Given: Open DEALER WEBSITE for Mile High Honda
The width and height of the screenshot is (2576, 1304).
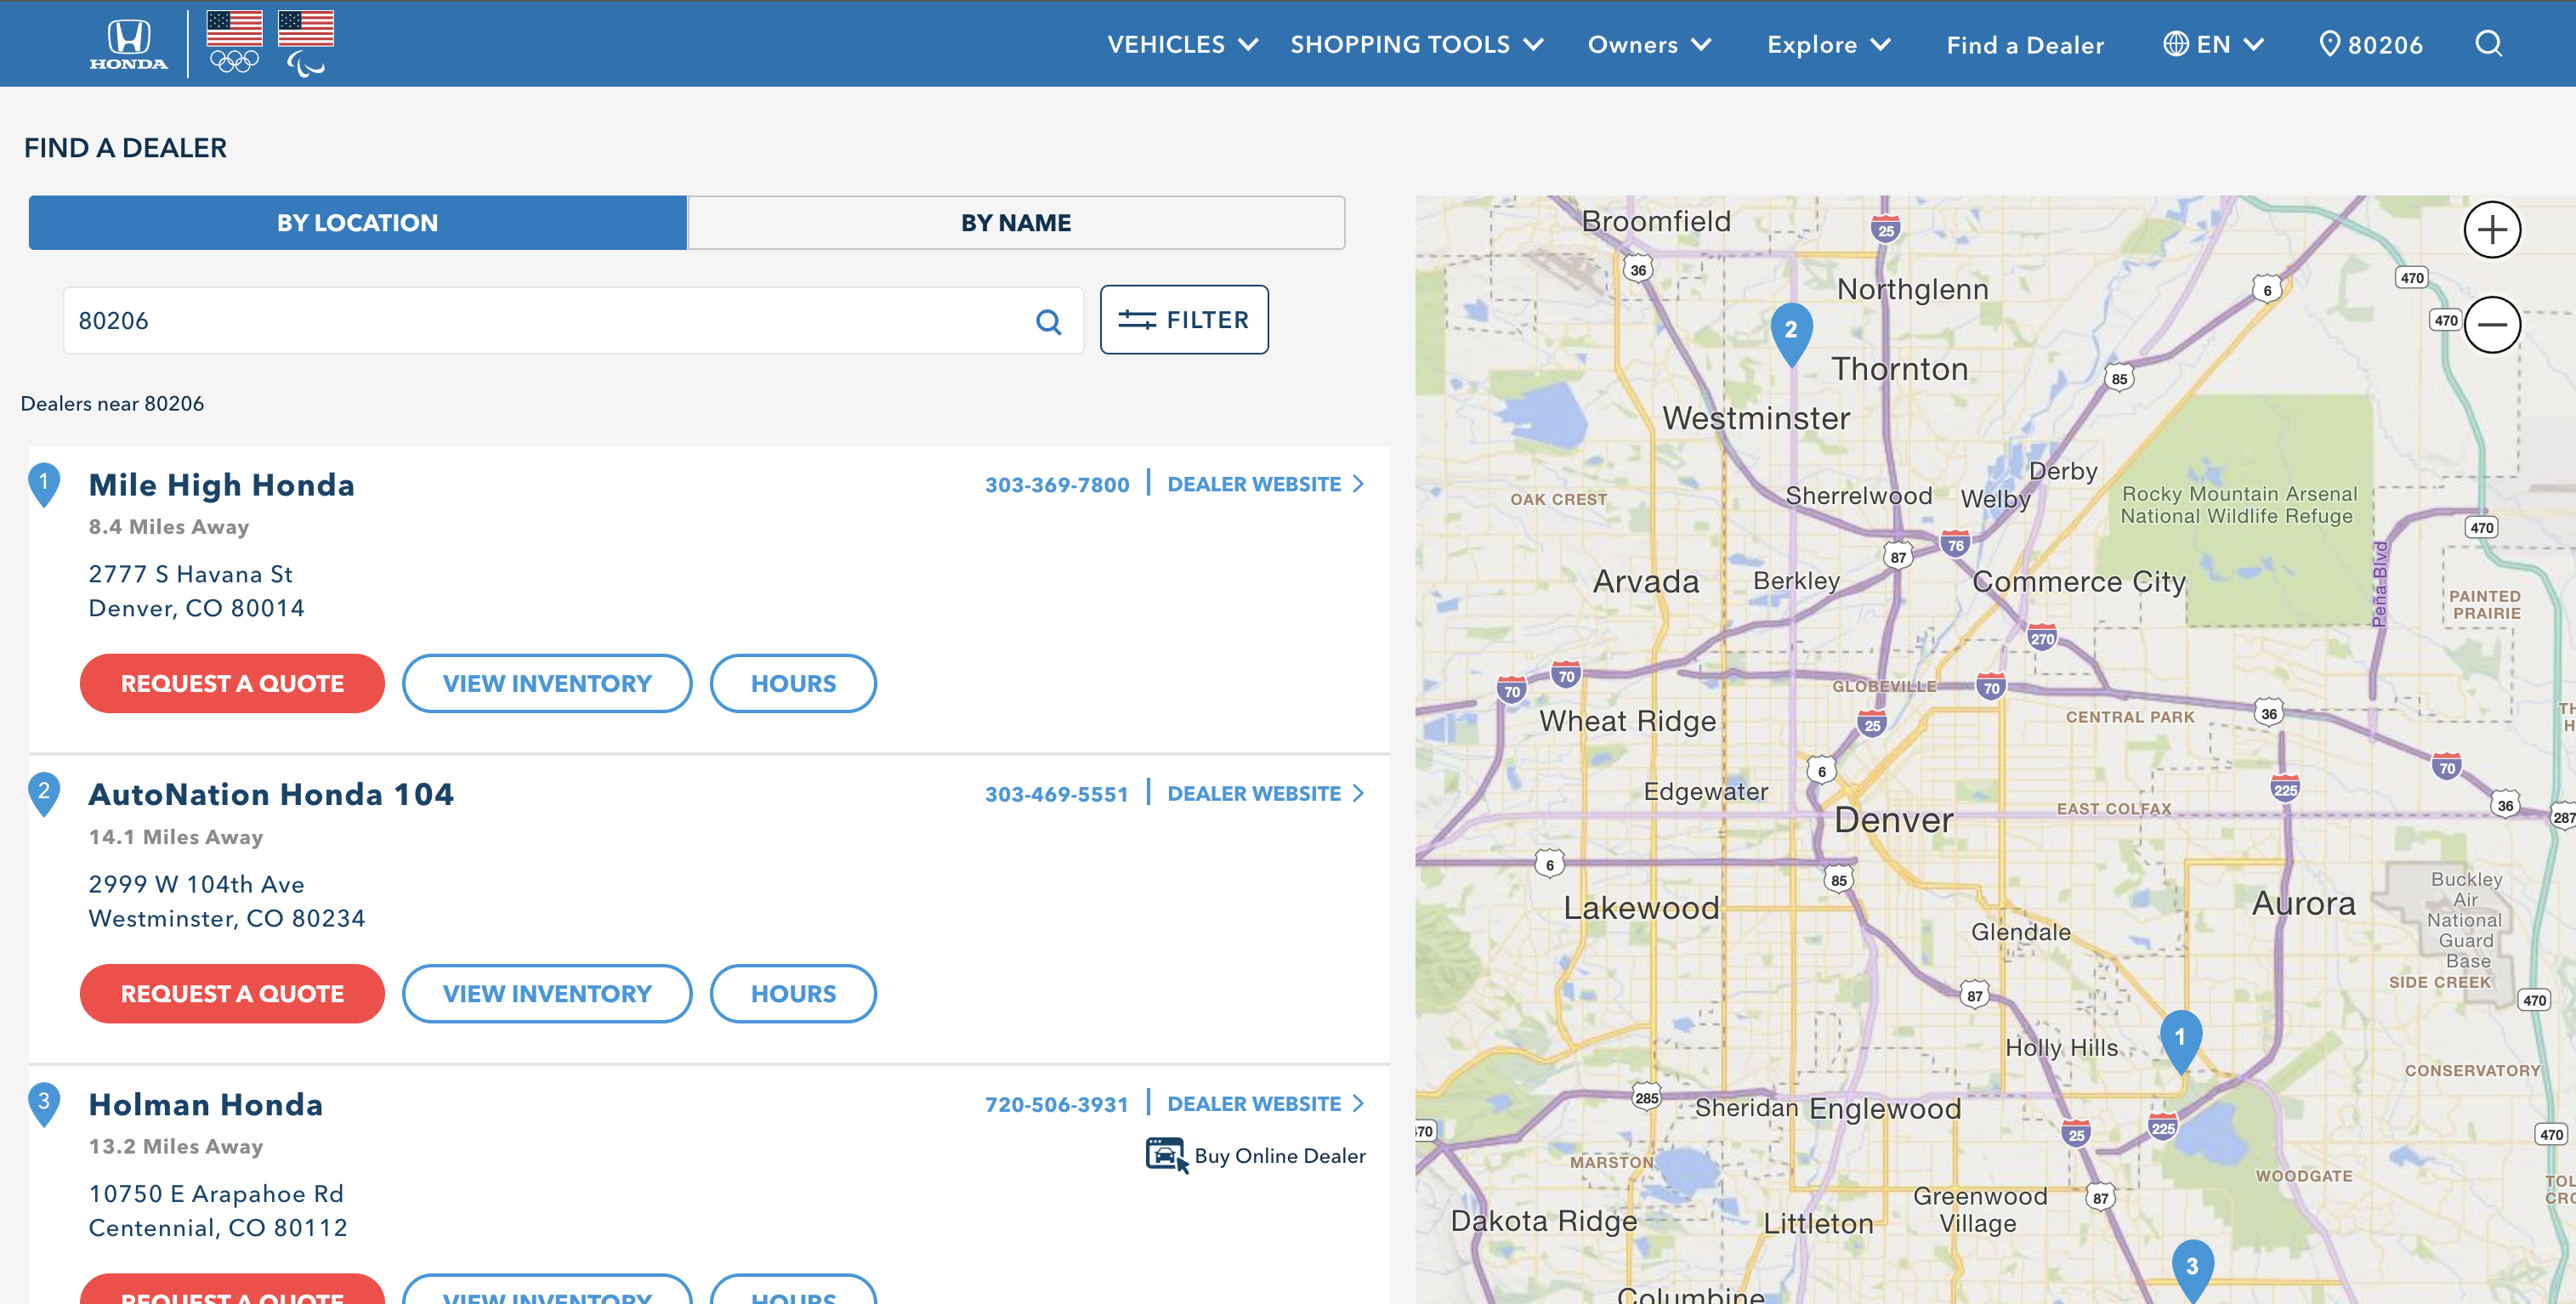Looking at the screenshot, I should 1265,484.
